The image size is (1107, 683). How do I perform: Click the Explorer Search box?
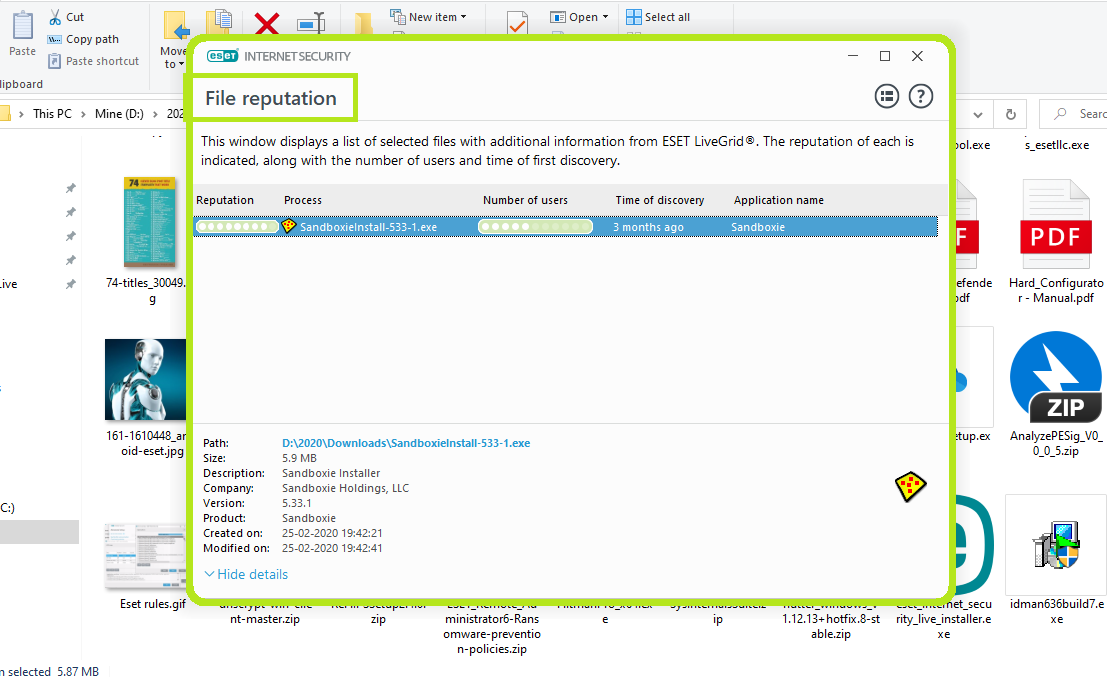(x=1073, y=114)
